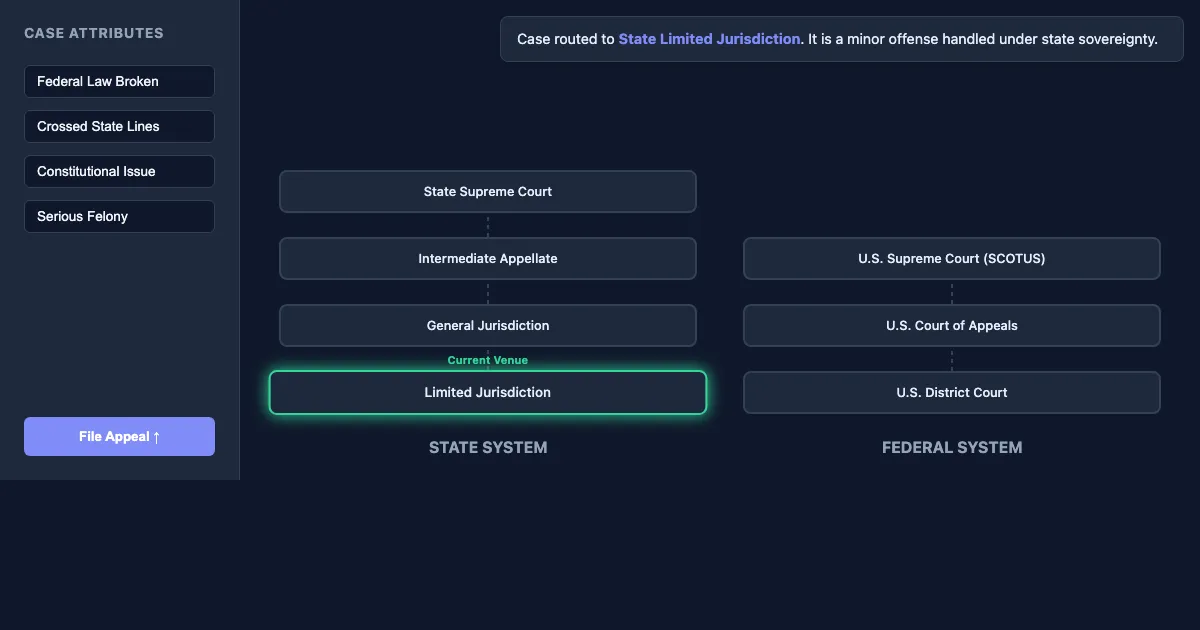Click the File Appeal button

coord(119,436)
